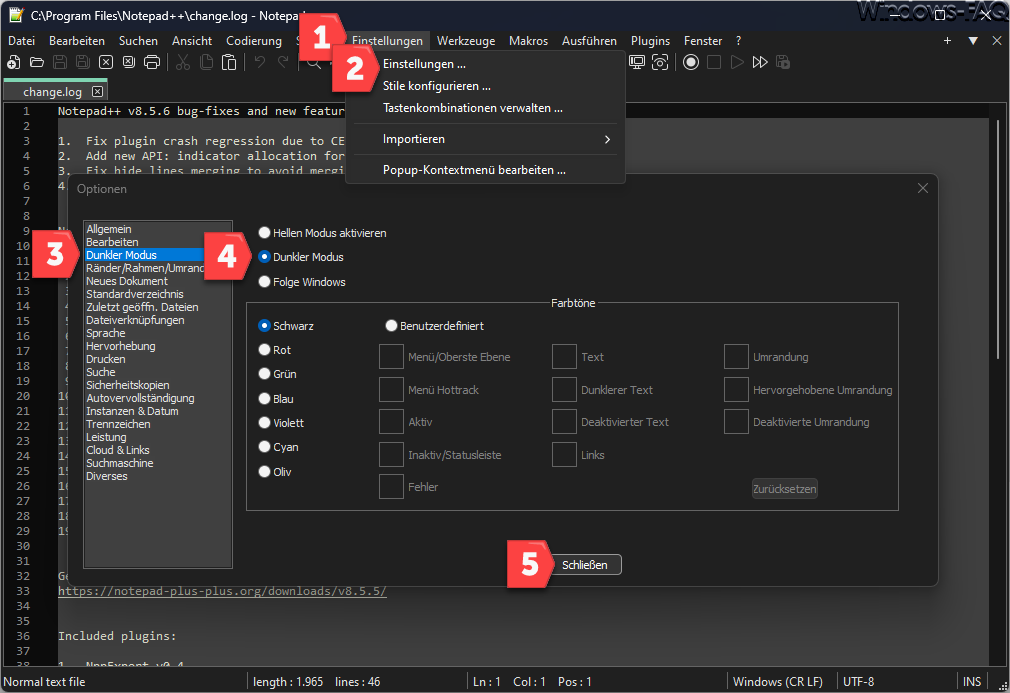Click the down-triangle icon at menu bar right
Screen dimensions: 1010x693
pos(973,41)
